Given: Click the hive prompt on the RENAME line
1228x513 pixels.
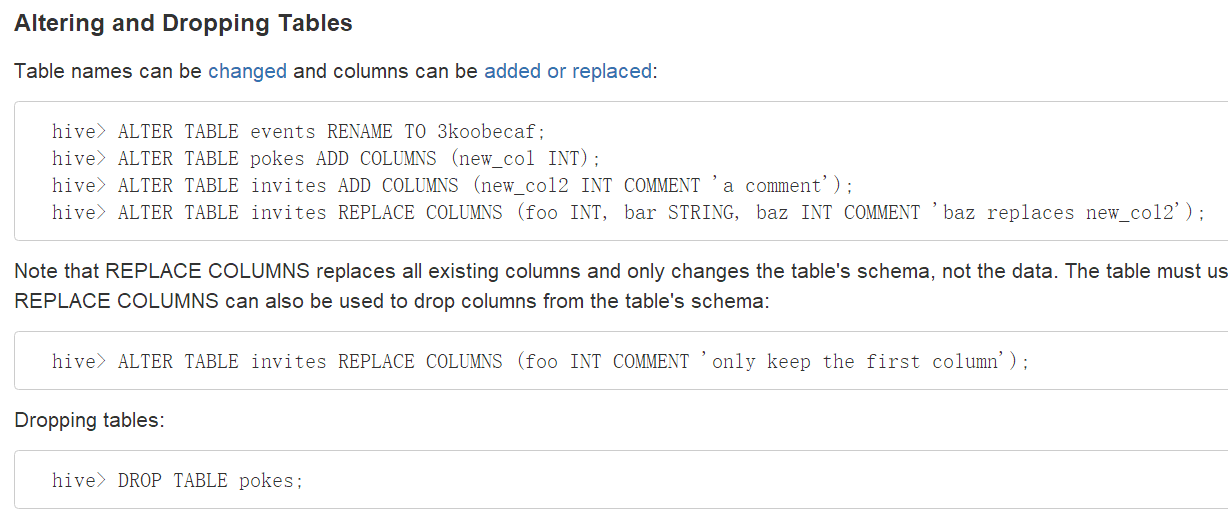Looking at the screenshot, I should [78, 131].
